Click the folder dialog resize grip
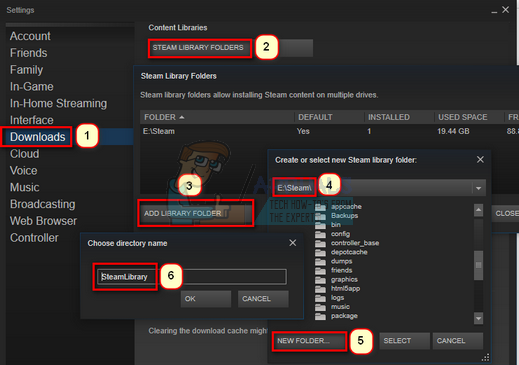This screenshot has width=519, height=365. point(485,357)
